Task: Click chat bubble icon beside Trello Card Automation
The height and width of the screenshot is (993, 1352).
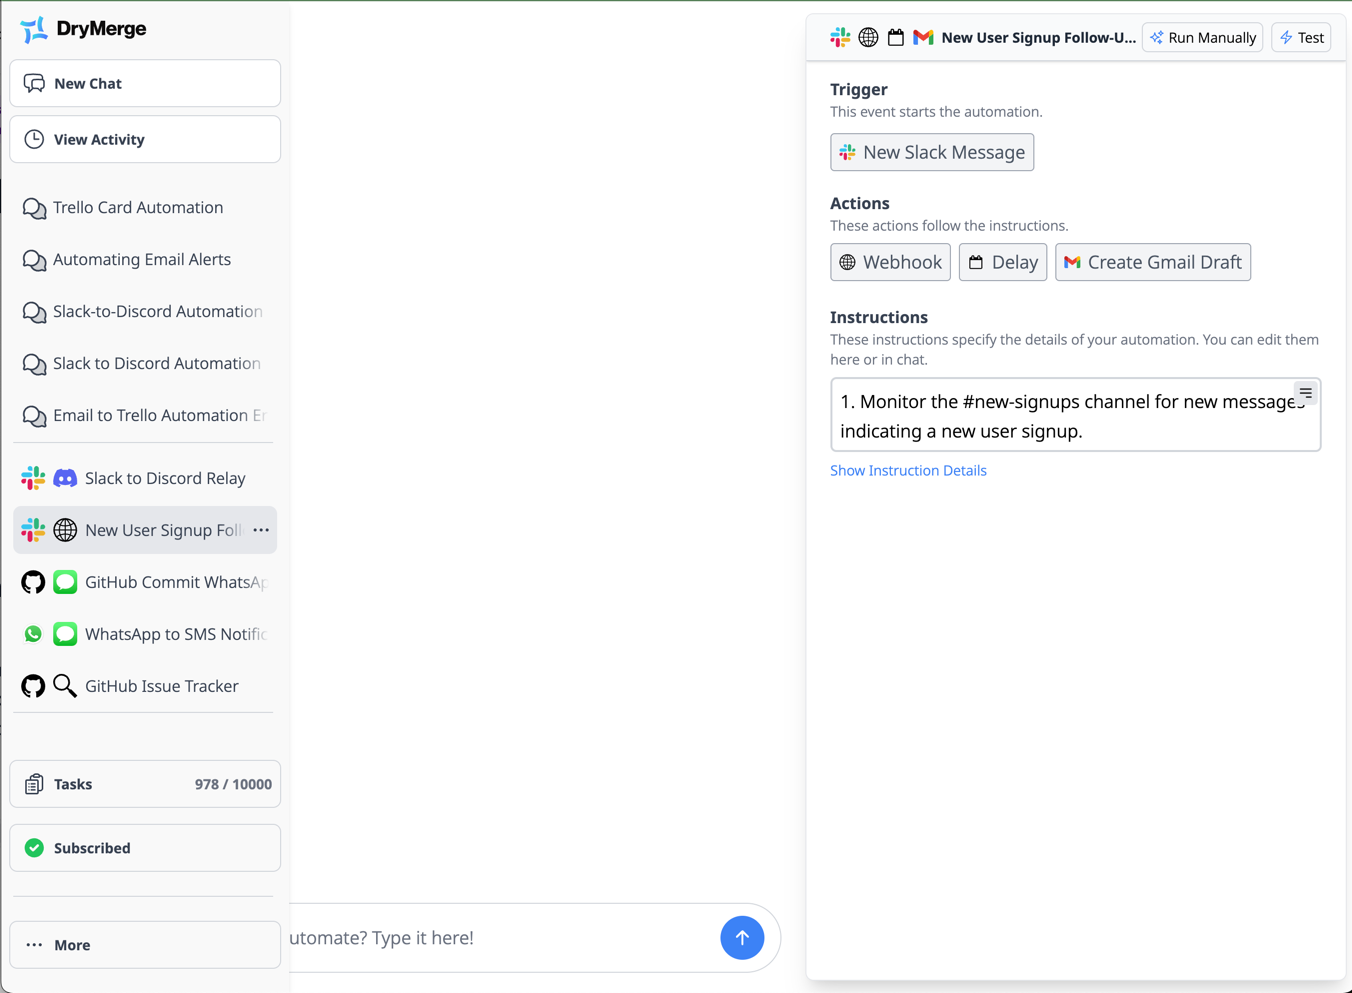Action: click(x=34, y=208)
